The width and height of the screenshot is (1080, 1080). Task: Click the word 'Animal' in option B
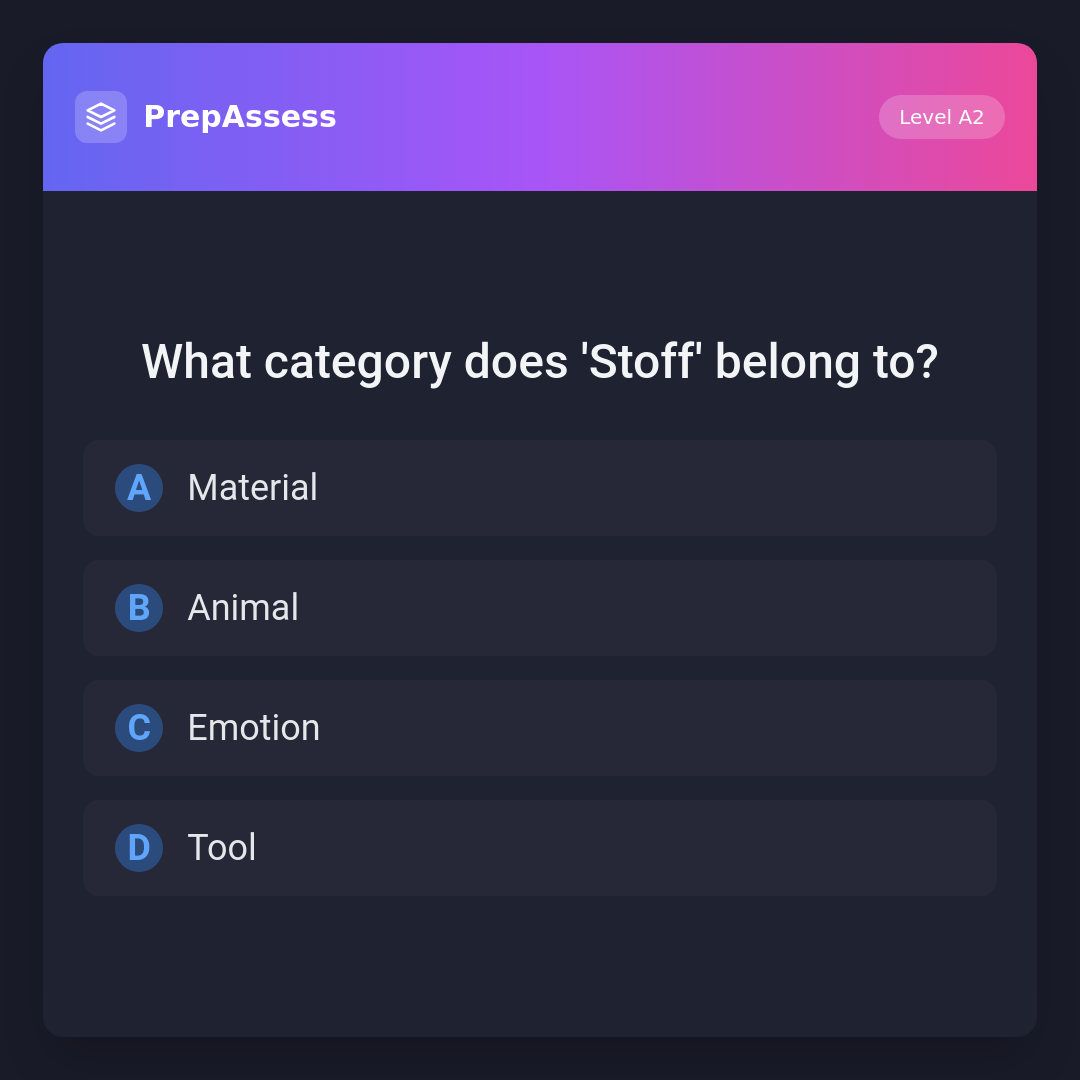[x=243, y=608]
